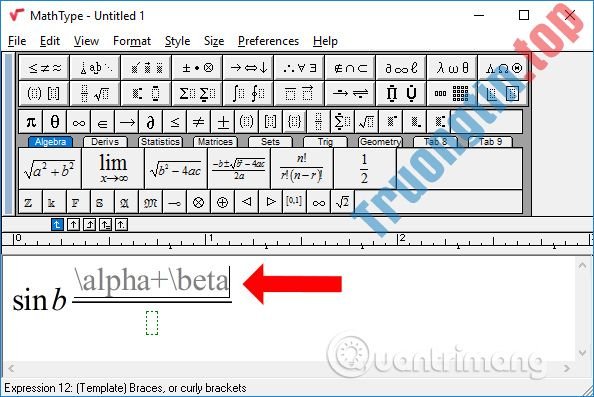Insert the plus-minus symbol
The height and width of the screenshot is (397, 594).
tap(223, 122)
